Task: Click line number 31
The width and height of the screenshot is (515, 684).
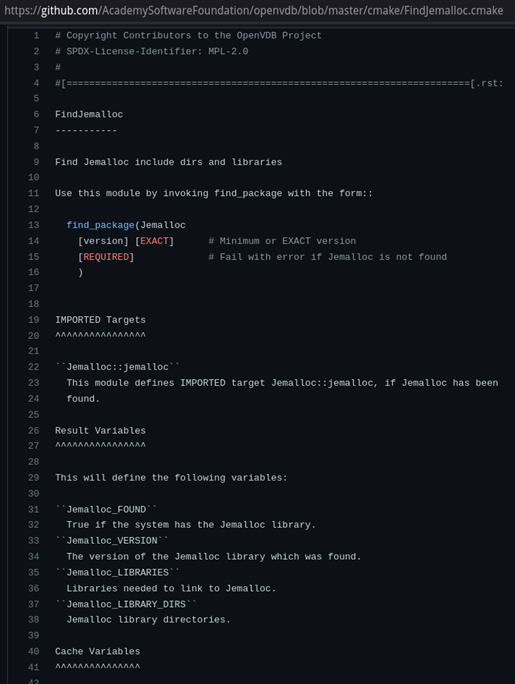Action: click(34, 510)
